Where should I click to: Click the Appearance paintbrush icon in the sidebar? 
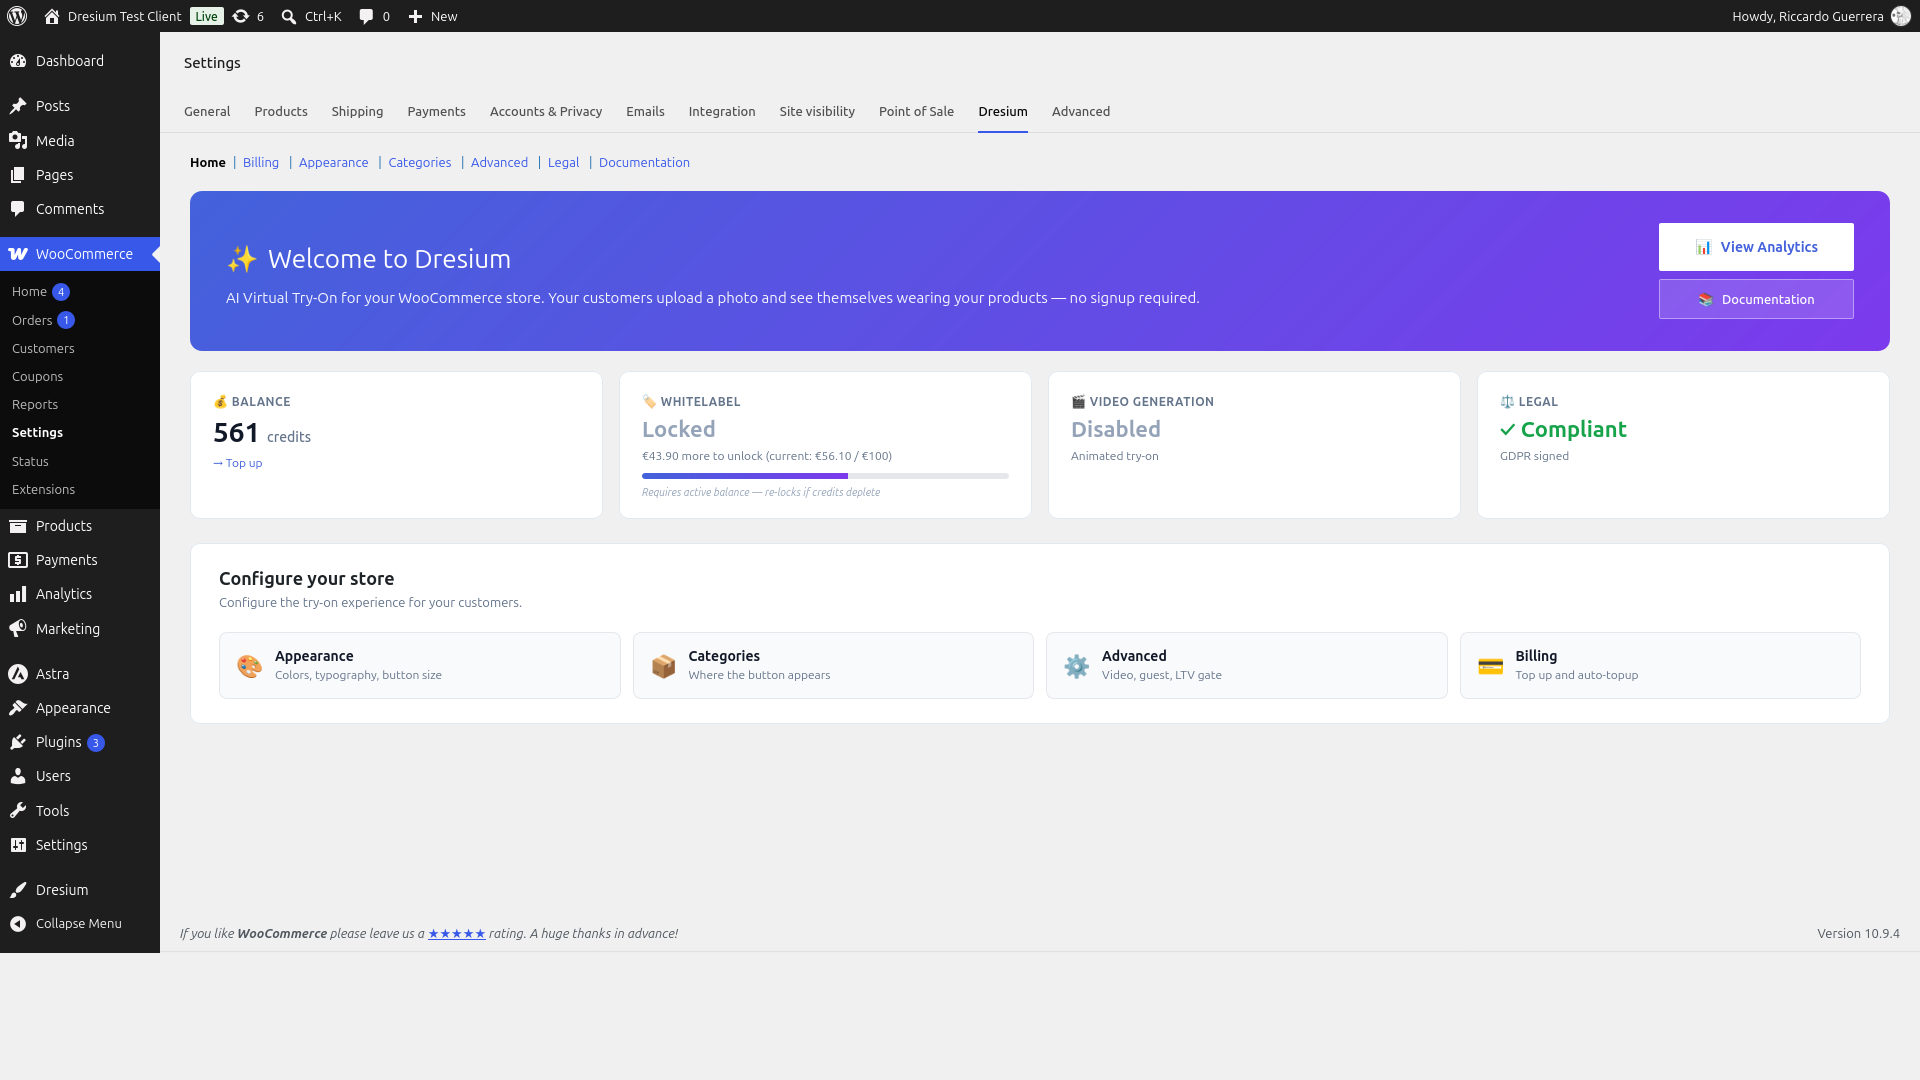point(18,708)
